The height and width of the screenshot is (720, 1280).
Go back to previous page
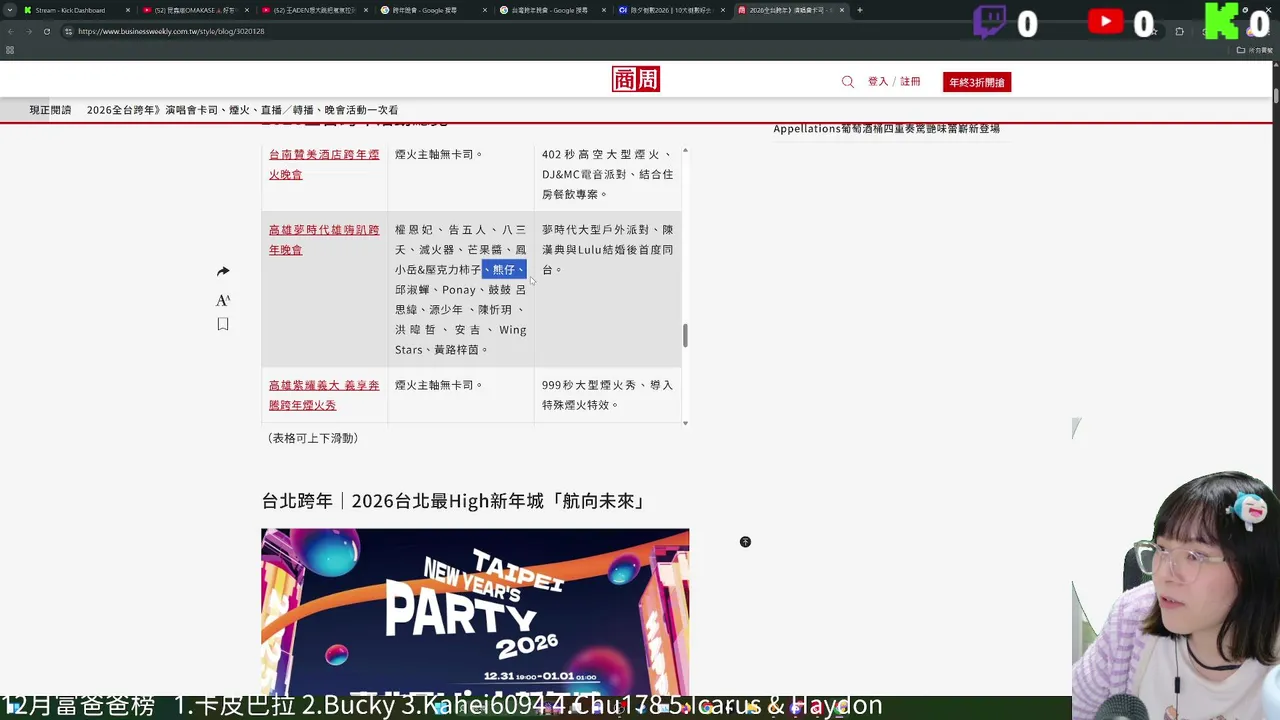[10, 31]
